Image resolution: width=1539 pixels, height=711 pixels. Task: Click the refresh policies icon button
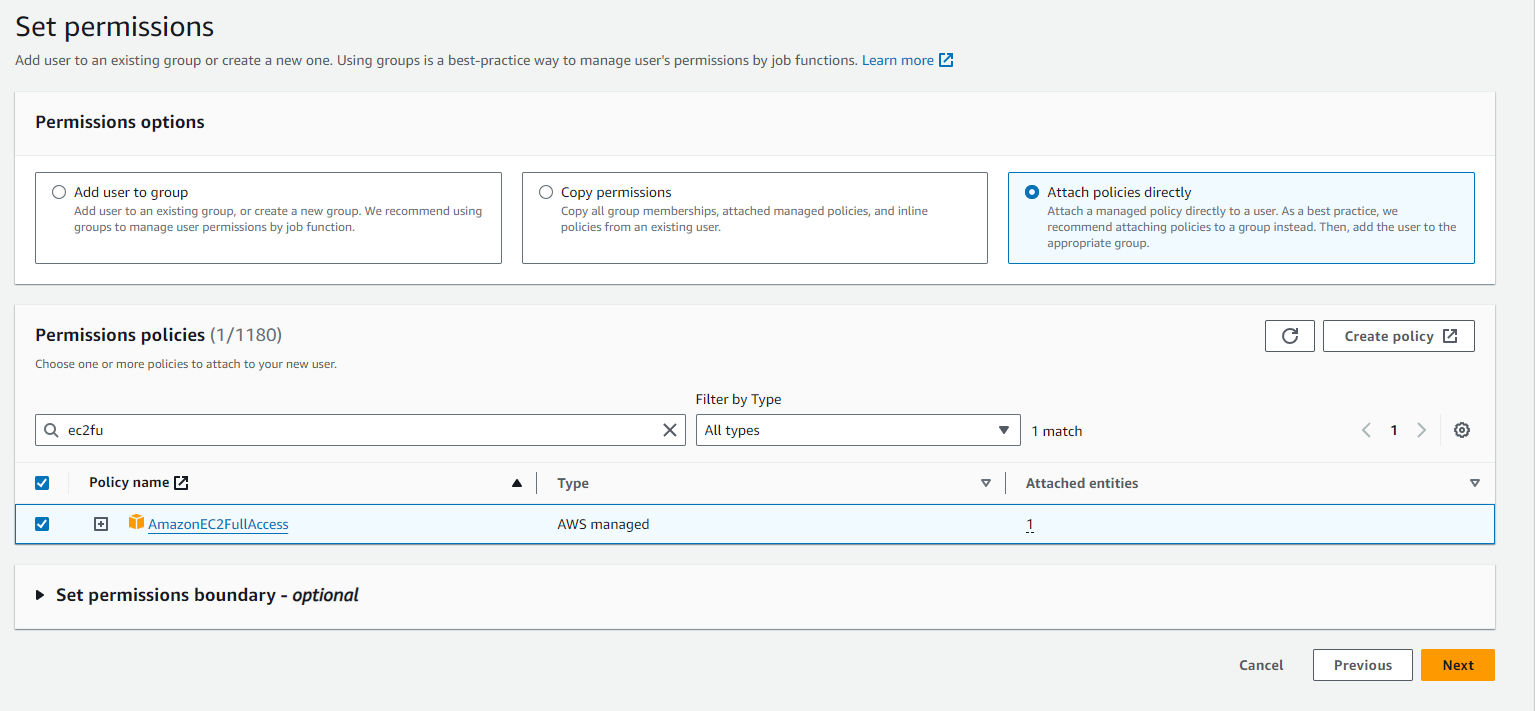coord(1289,336)
